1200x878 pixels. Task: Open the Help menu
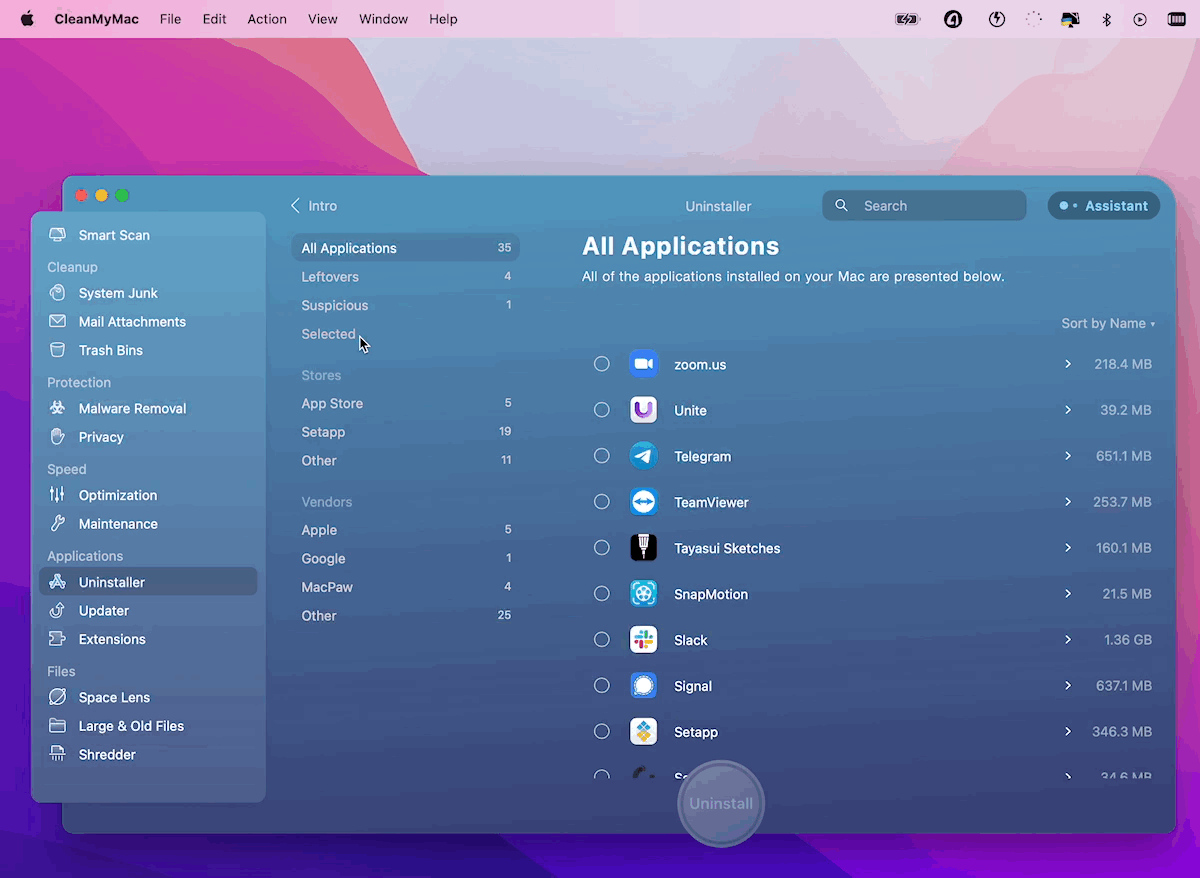click(x=443, y=19)
